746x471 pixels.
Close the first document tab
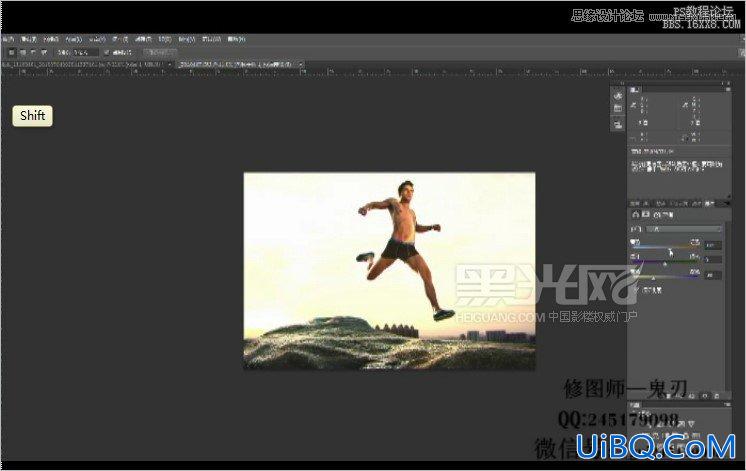click(170, 64)
